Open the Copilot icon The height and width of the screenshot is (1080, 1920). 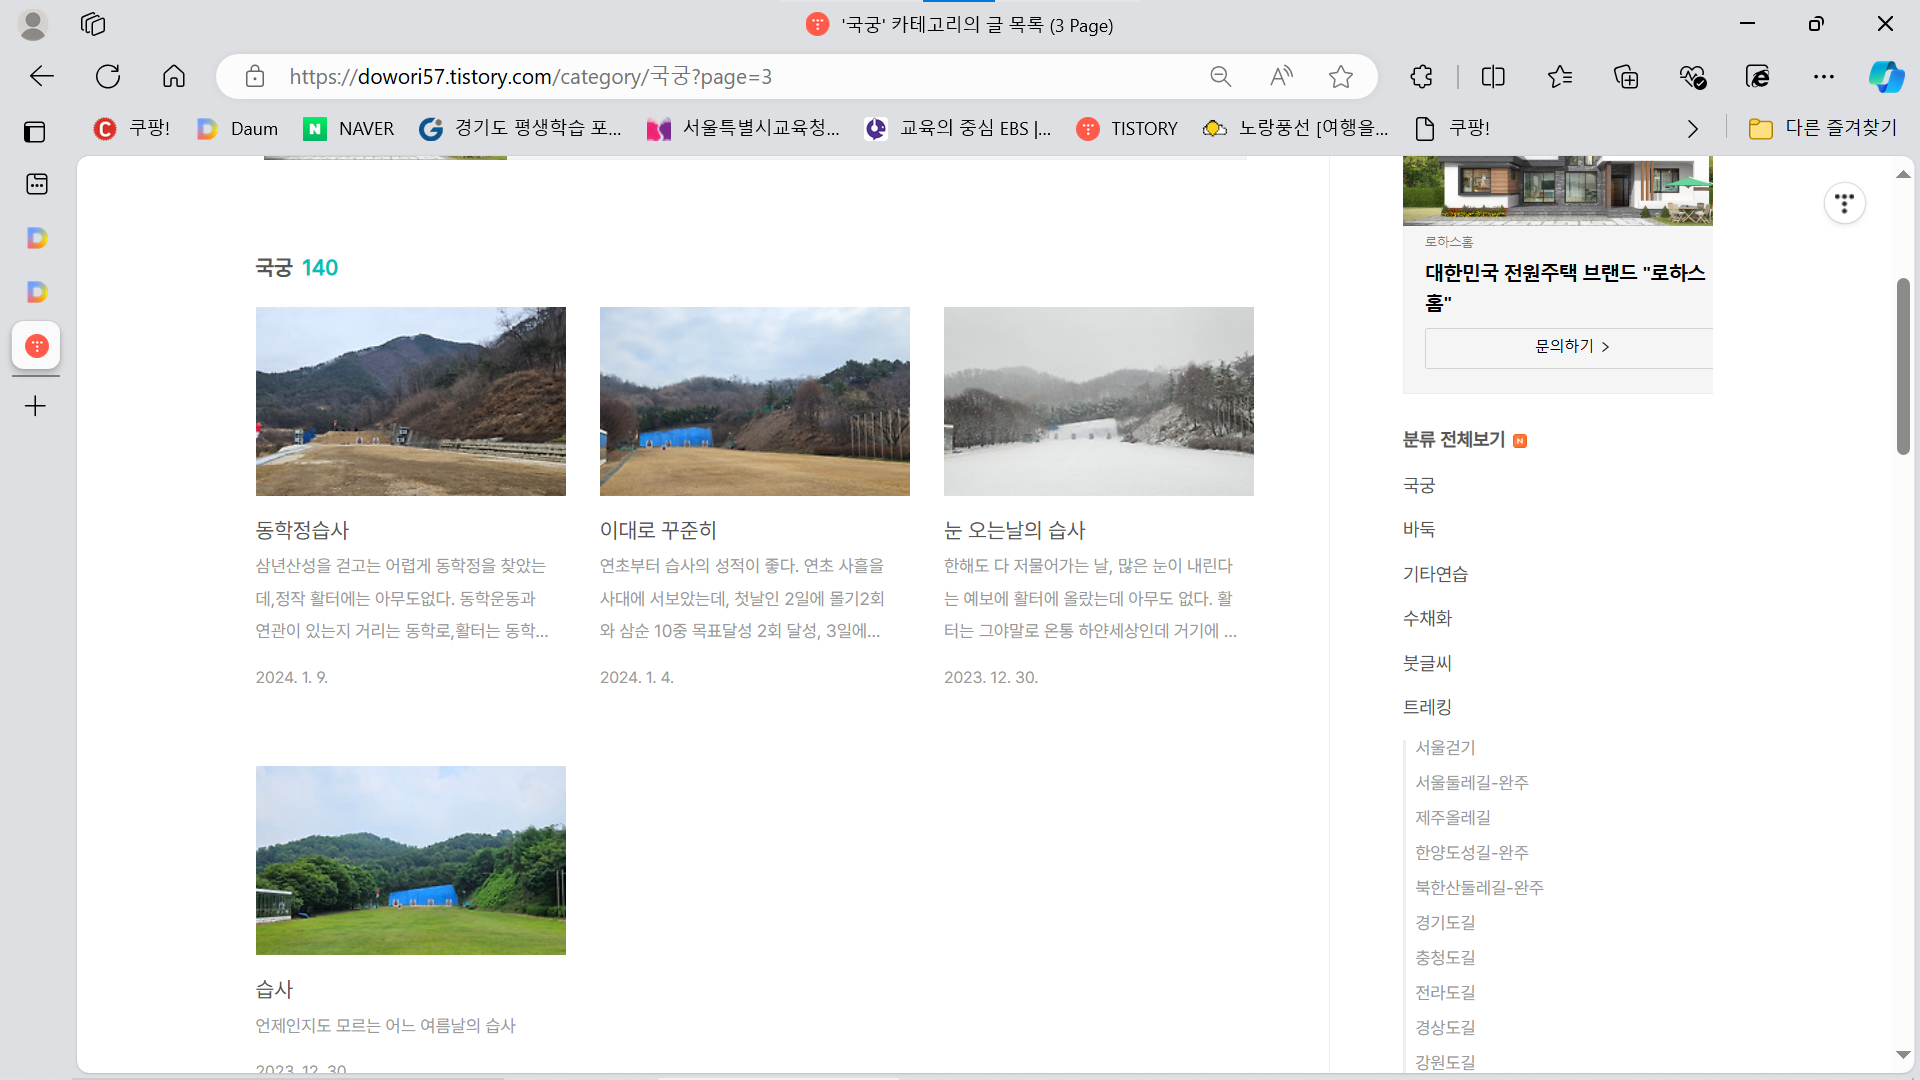(x=1886, y=77)
